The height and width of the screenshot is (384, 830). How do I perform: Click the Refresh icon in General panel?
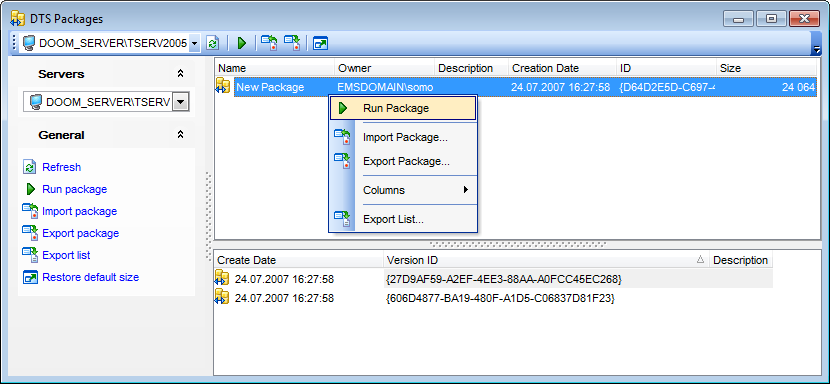30,167
